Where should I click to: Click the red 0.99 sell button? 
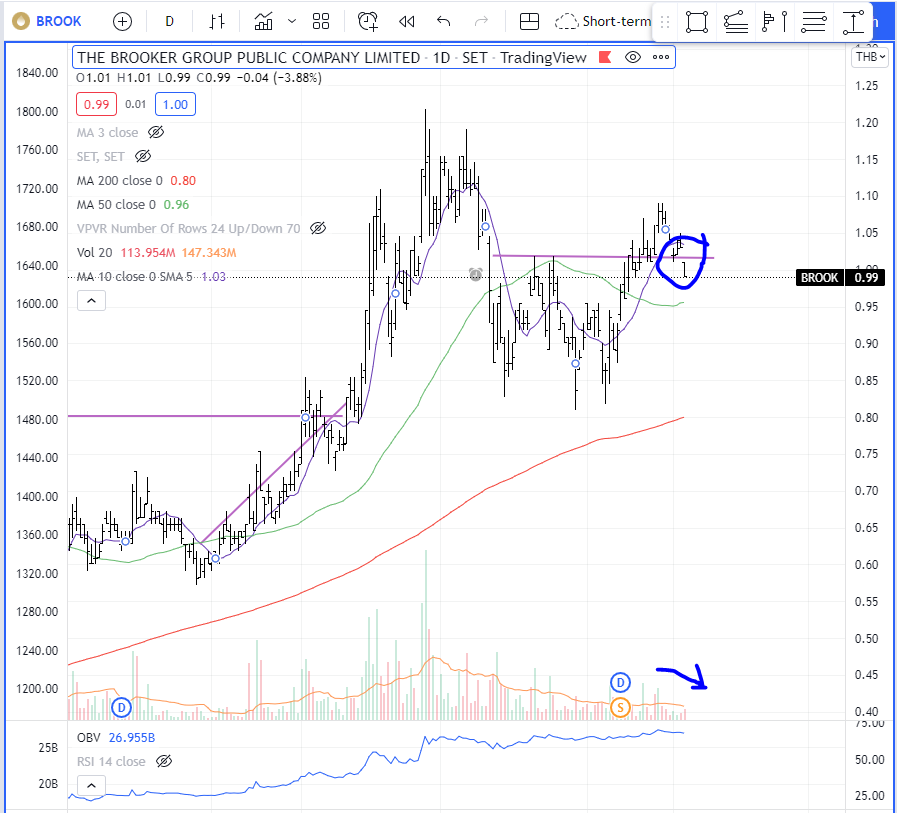[96, 105]
